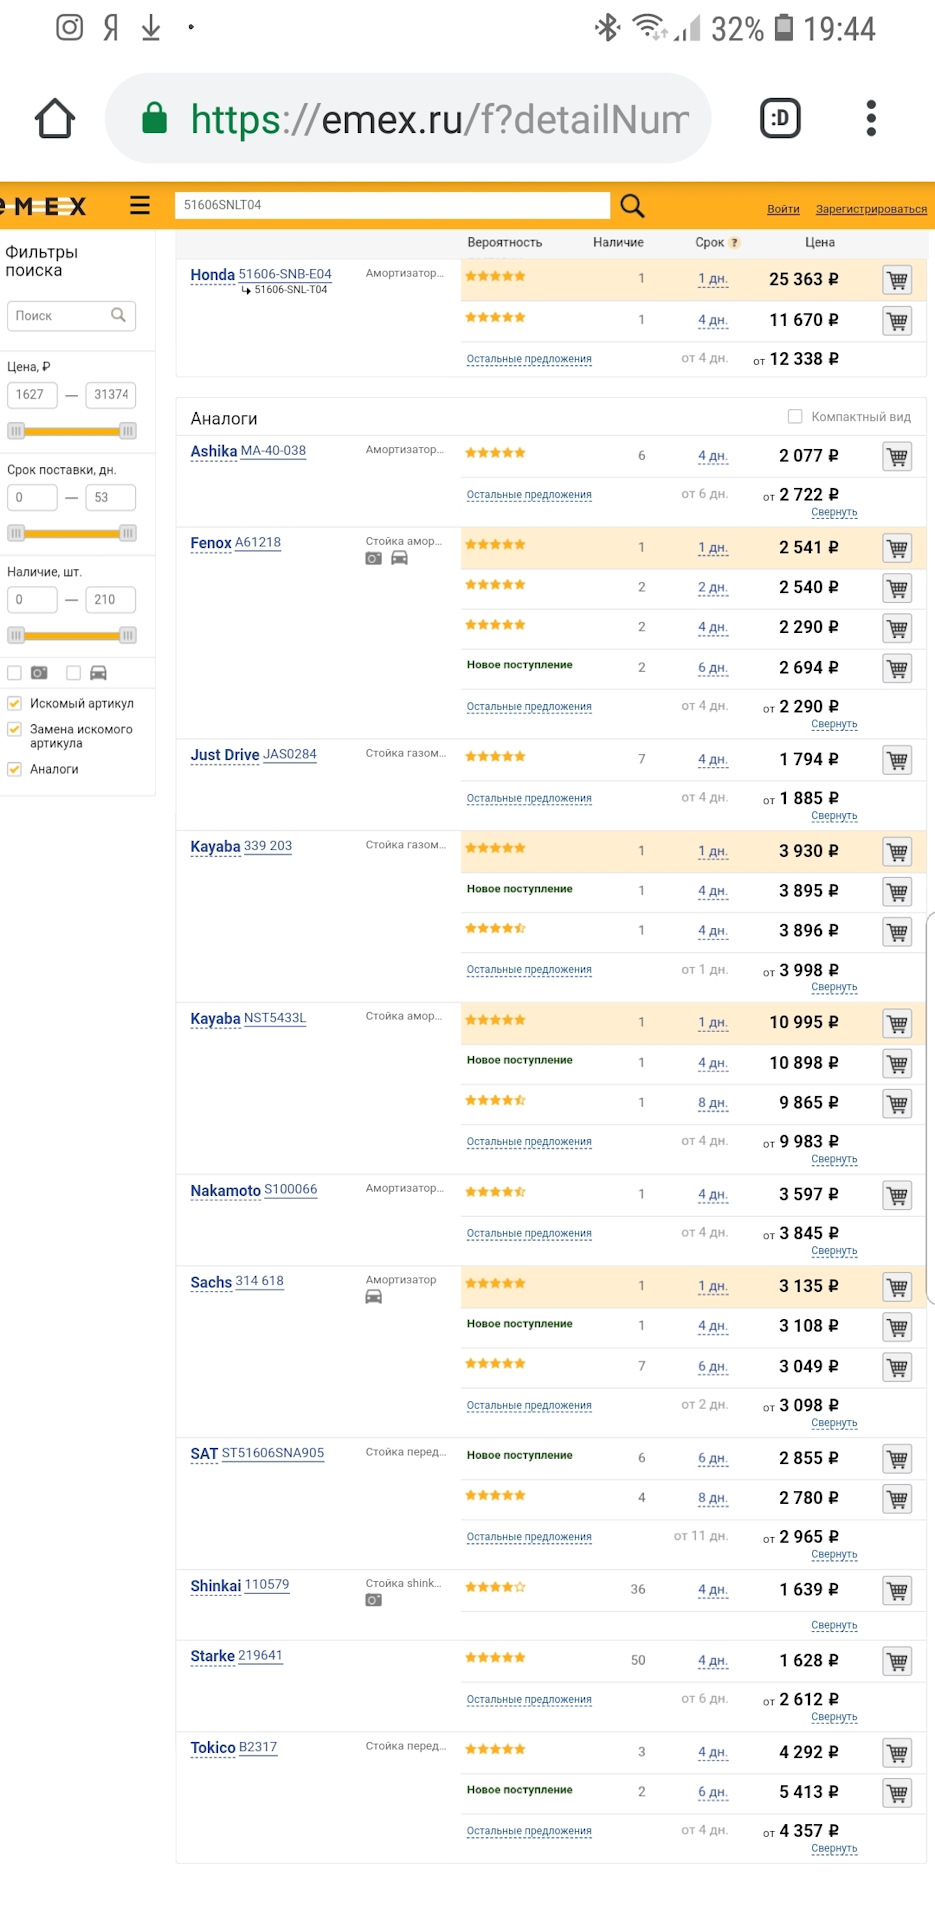This screenshot has height=1920, width=935.
Task: Collapse Ashika offers with Свернуть
Action: click(x=834, y=512)
